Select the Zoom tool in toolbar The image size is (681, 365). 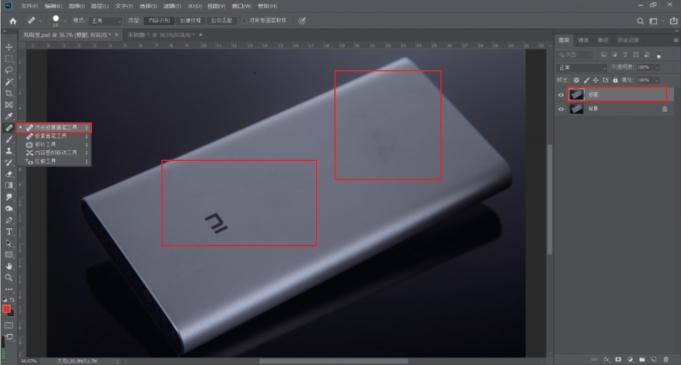coord(9,278)
